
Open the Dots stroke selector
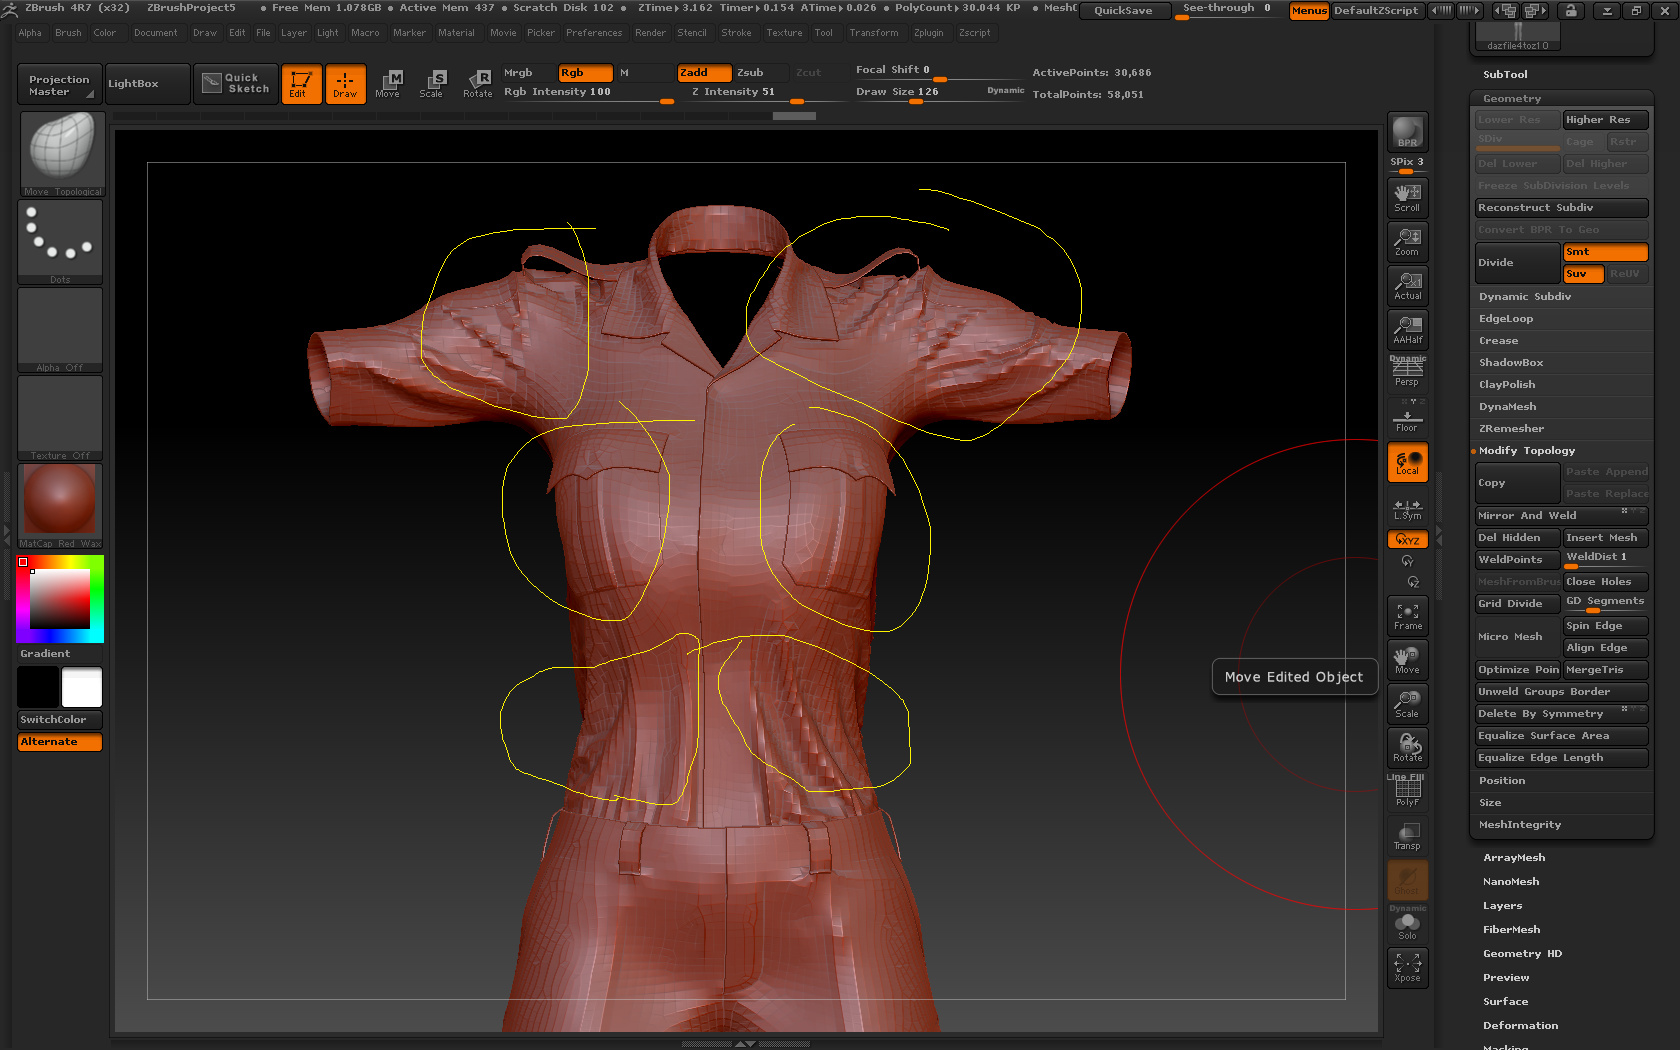click(60, 242)
